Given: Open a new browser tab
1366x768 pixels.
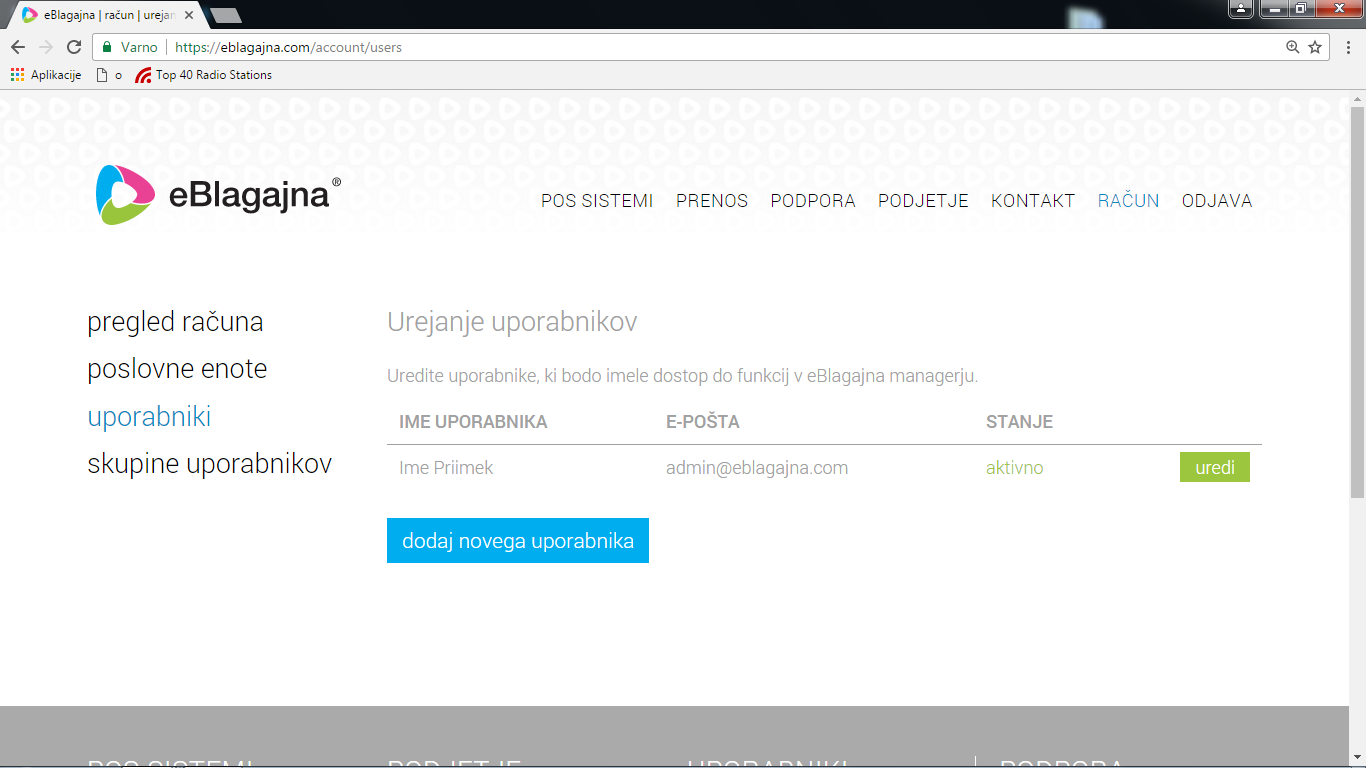Looking at the screenshot, I should click(x=226, y=15).
